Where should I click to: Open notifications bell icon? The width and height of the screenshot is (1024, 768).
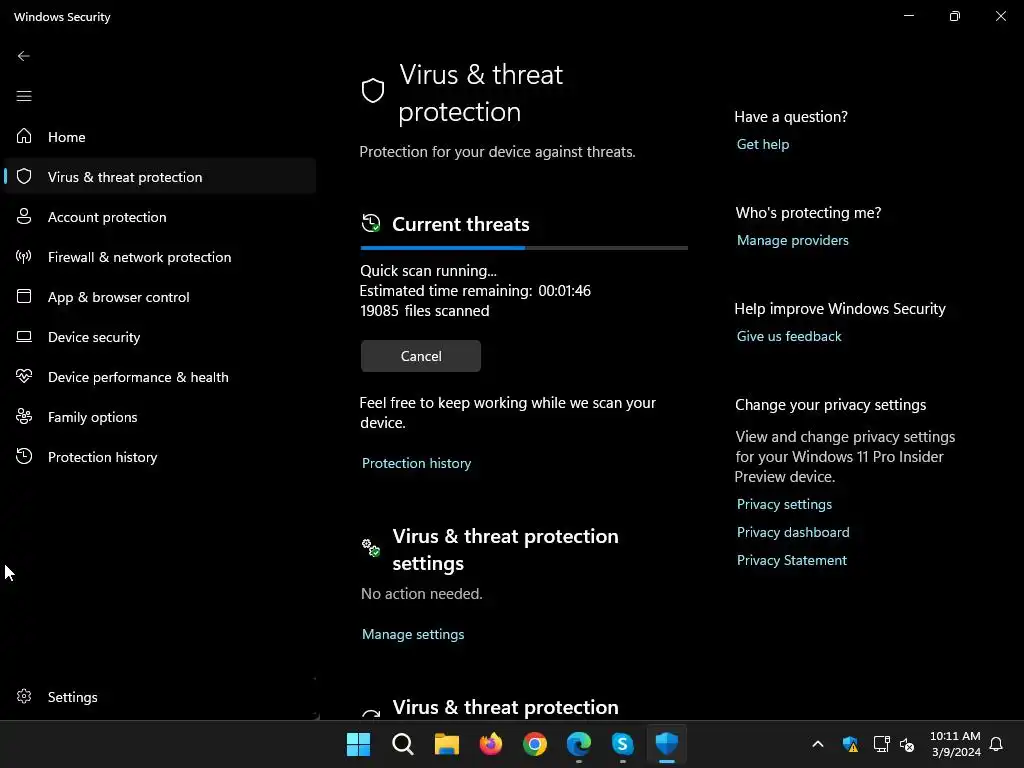tap(996, 744)
